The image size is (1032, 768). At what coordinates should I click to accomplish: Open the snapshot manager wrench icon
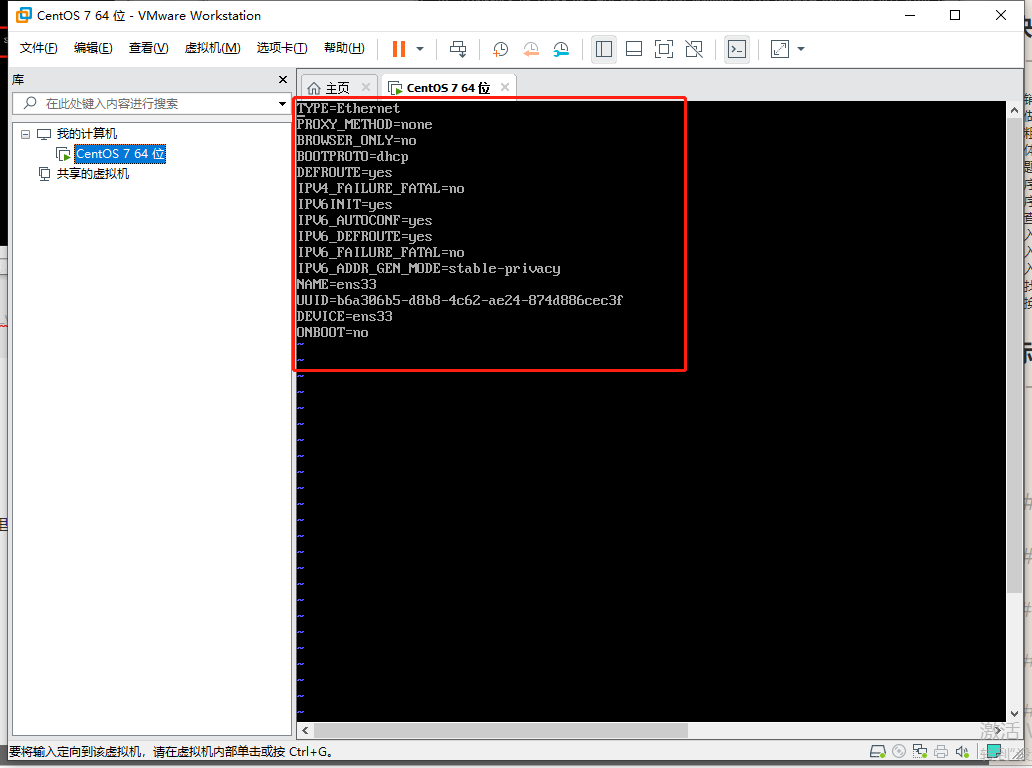click(x=561, y=49)
